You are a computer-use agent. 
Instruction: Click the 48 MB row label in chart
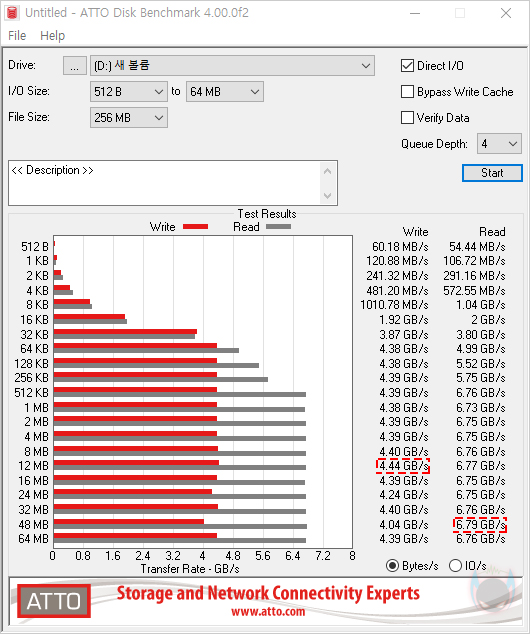click(34, 524)
